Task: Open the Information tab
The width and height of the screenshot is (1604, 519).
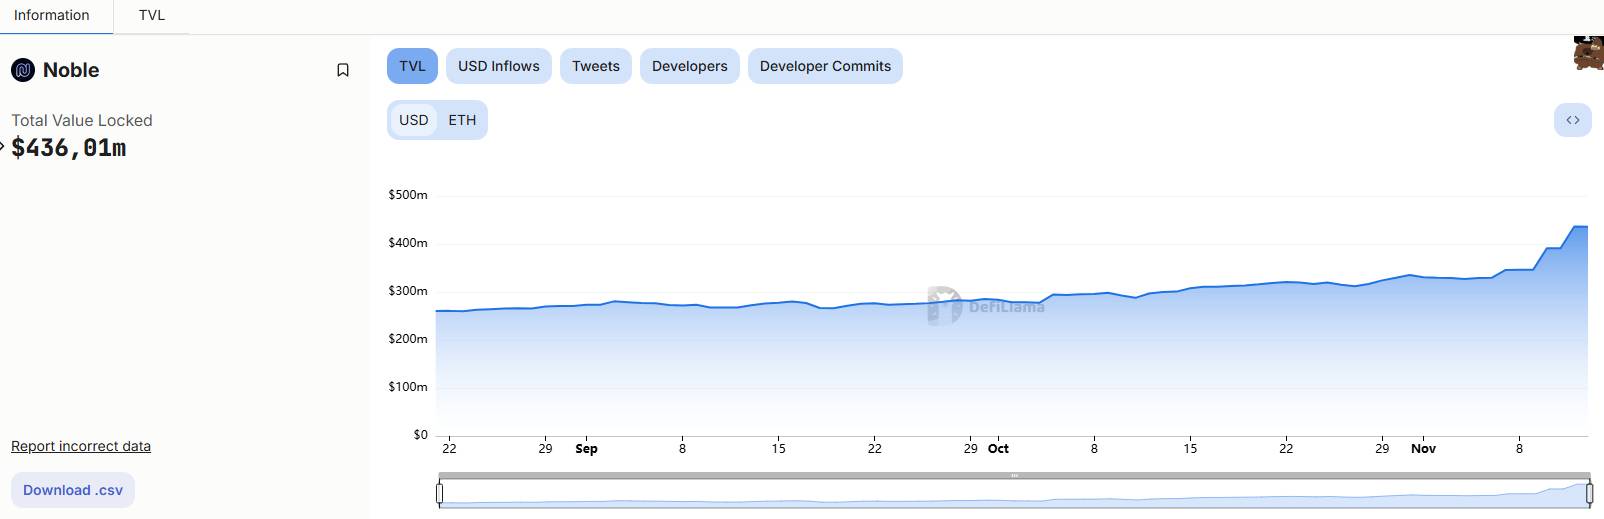Action: coord(52,15)
